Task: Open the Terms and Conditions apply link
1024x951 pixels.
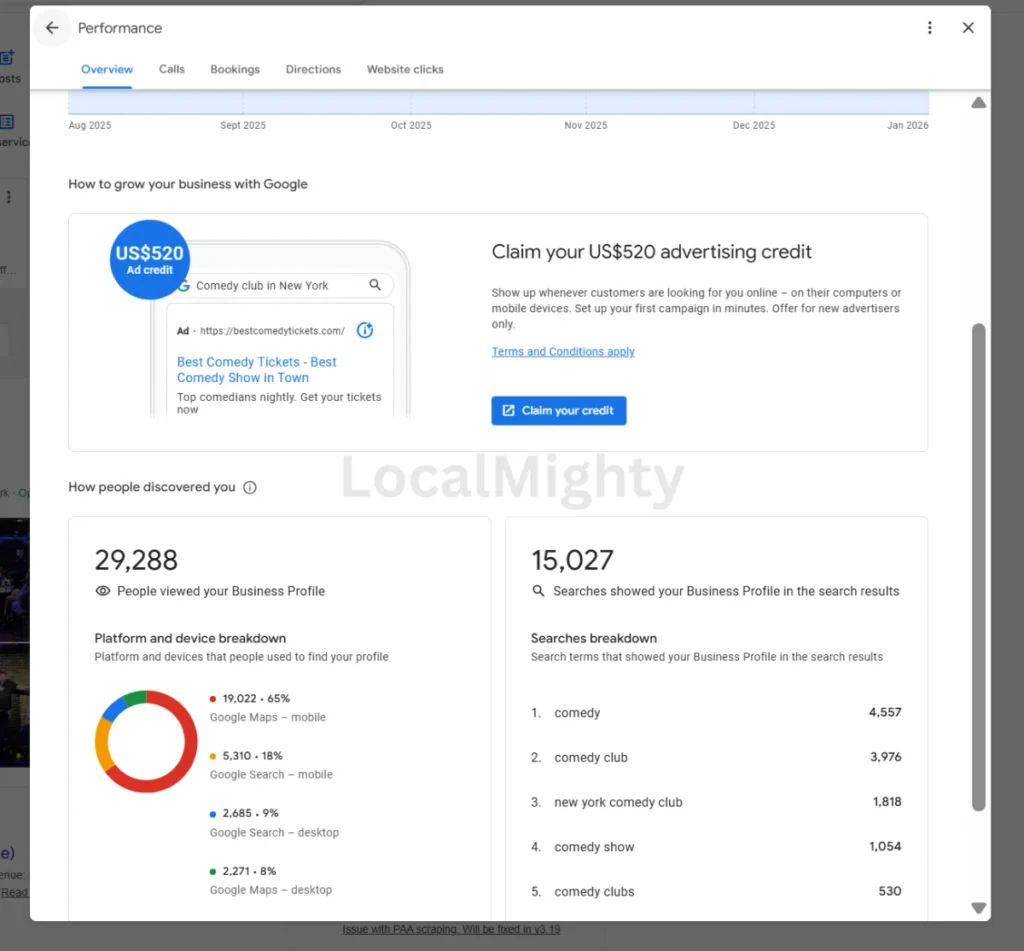Action: pyautogui.click(x=564, y=351)
